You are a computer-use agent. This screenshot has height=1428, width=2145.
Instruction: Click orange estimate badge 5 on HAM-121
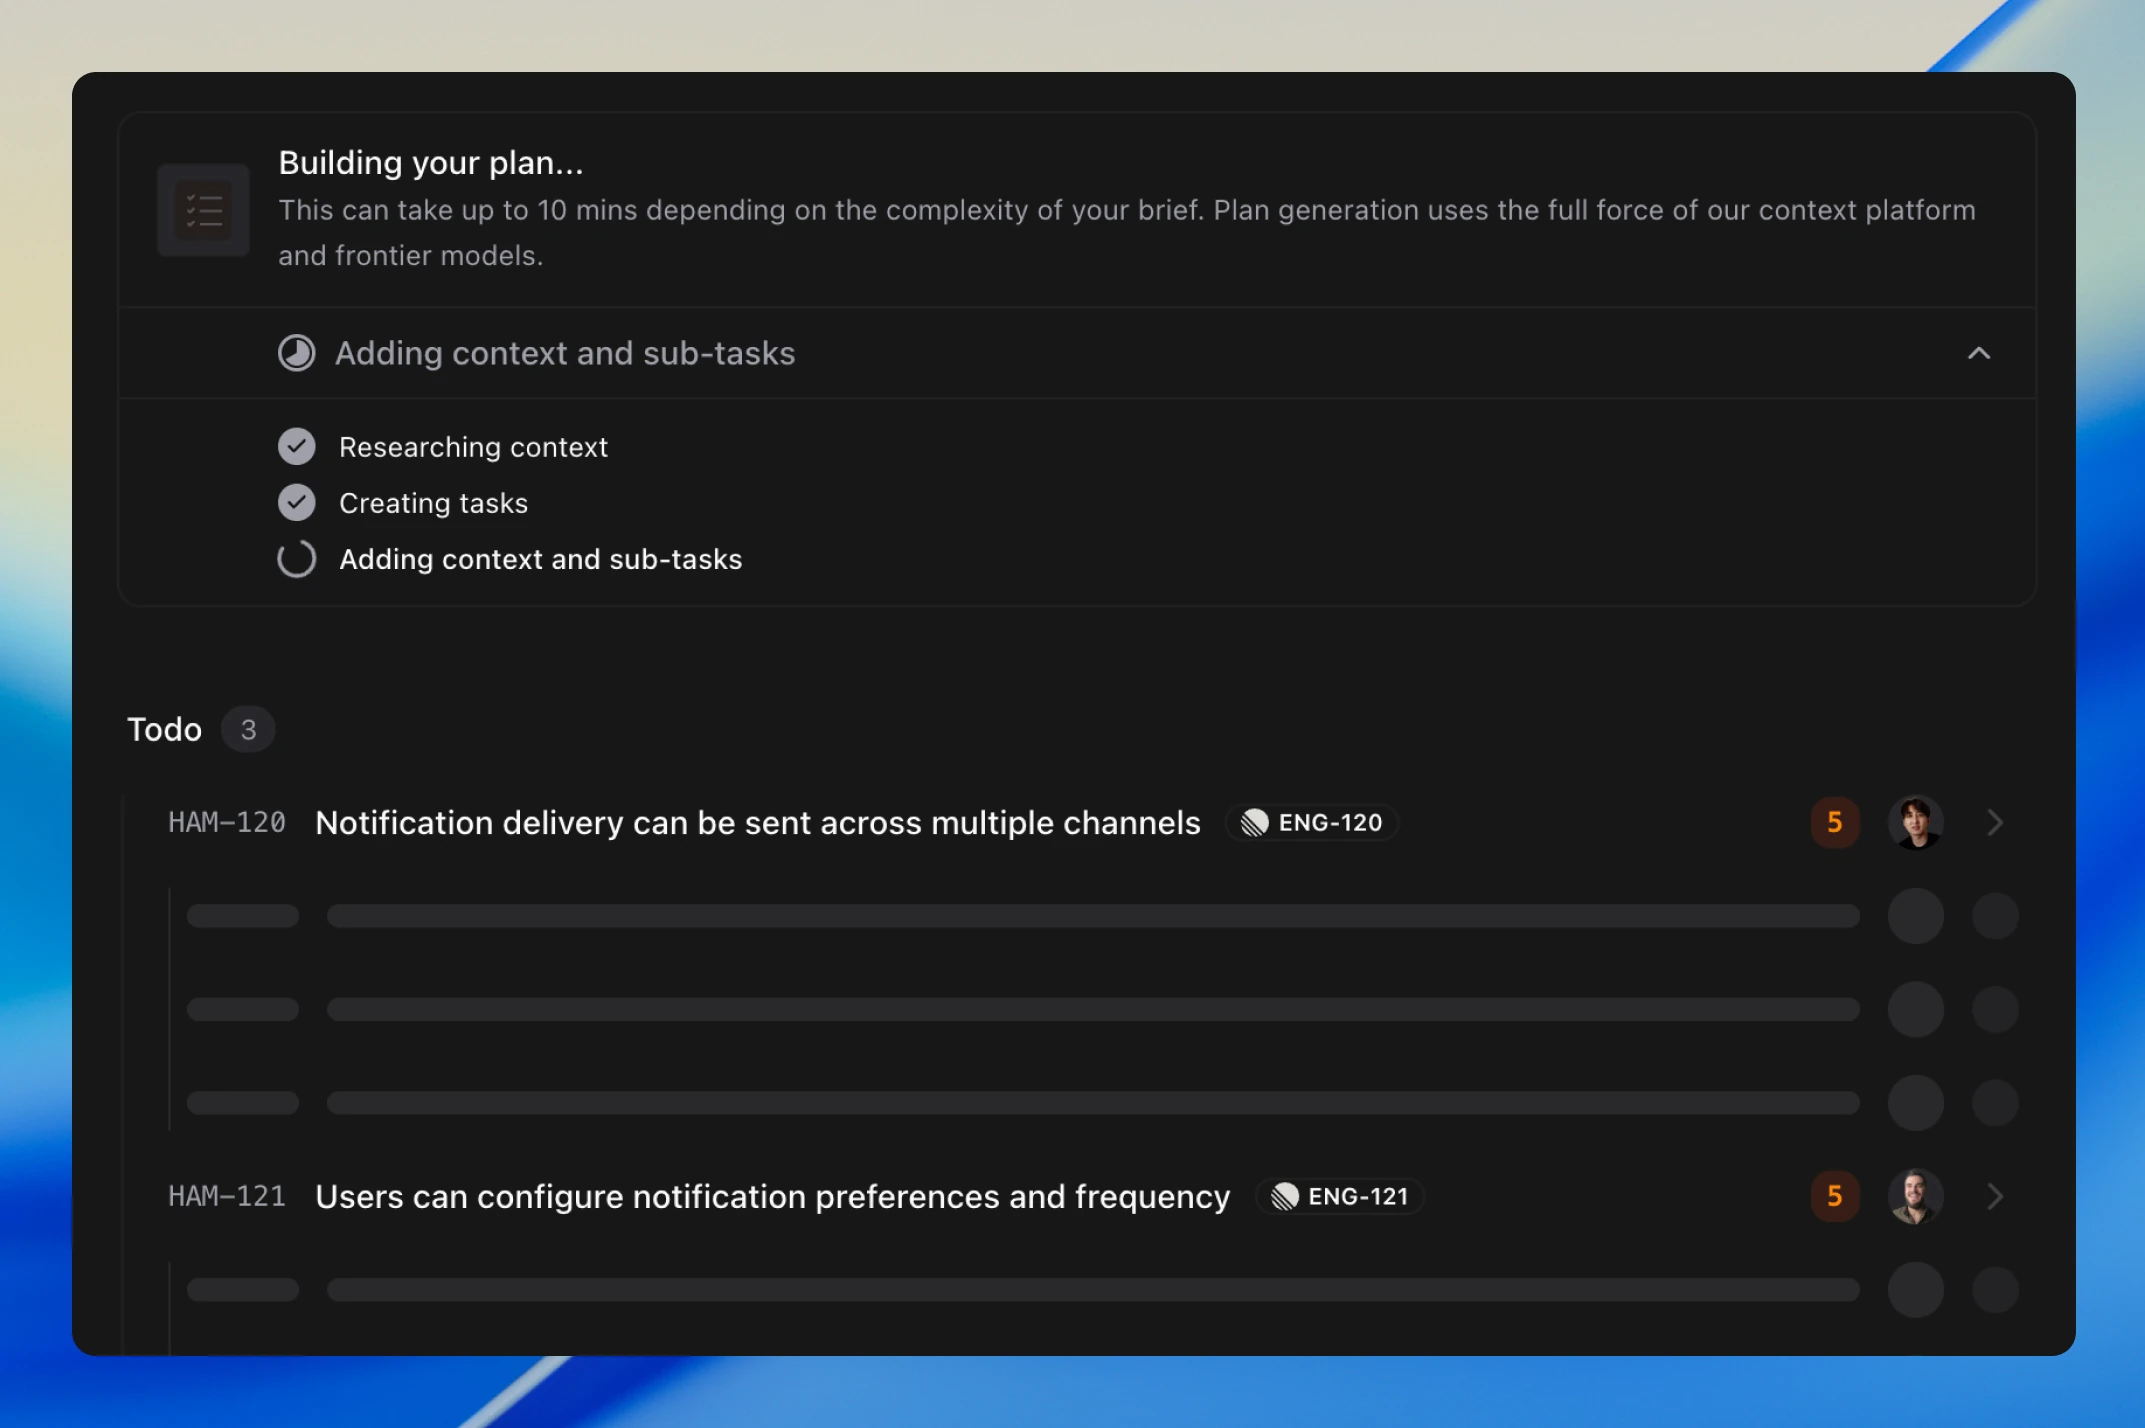[1834, 1197]
